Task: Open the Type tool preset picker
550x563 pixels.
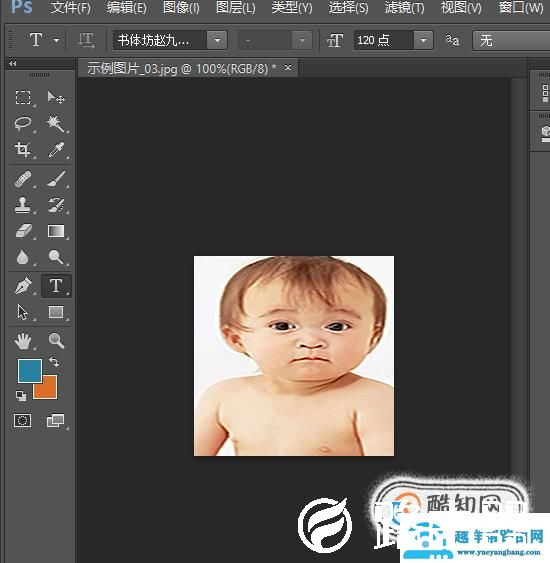Action: (x=56, y=40)
